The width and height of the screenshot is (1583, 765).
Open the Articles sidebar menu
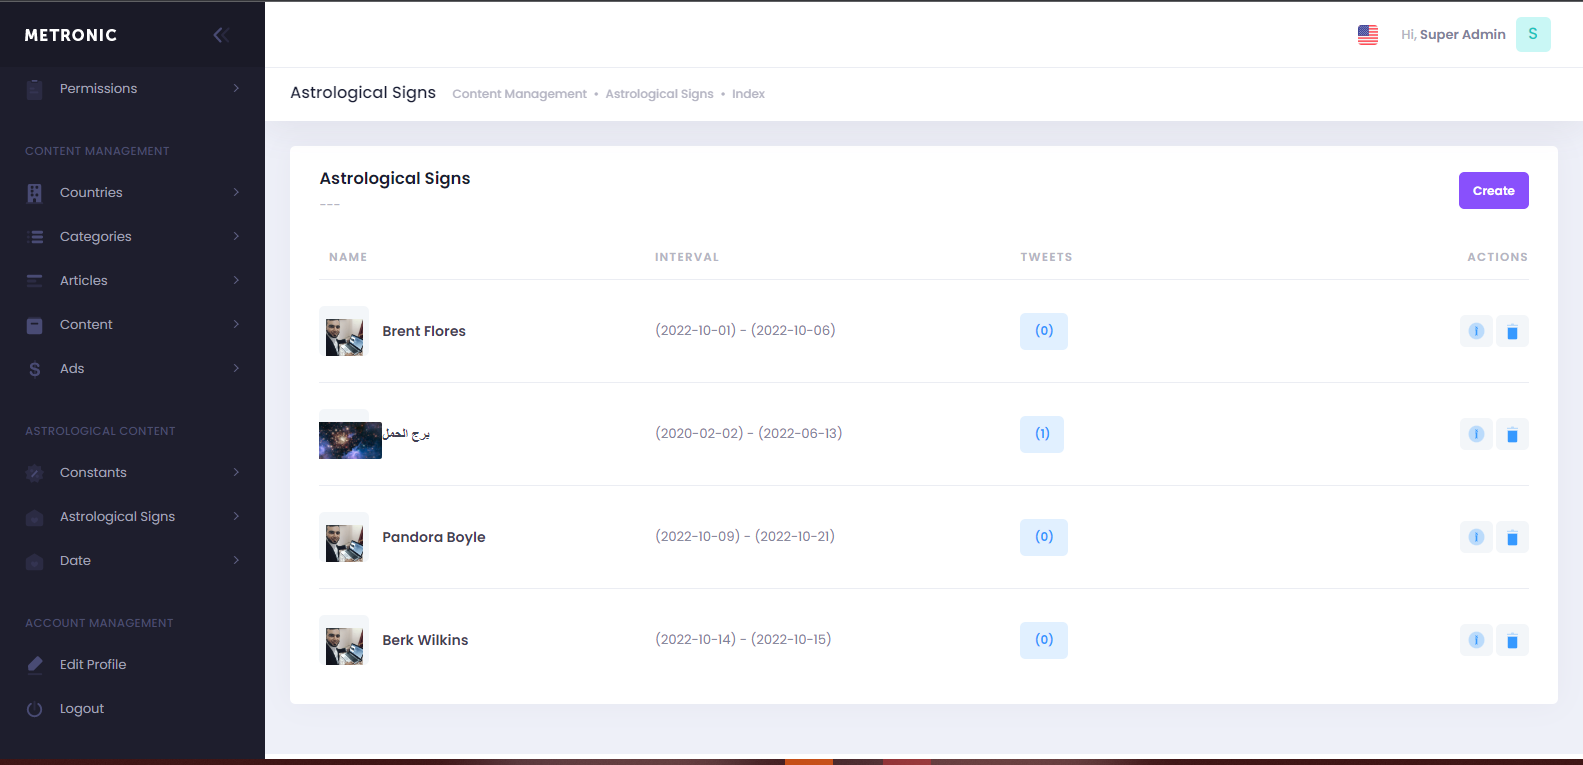coord(84,281)
